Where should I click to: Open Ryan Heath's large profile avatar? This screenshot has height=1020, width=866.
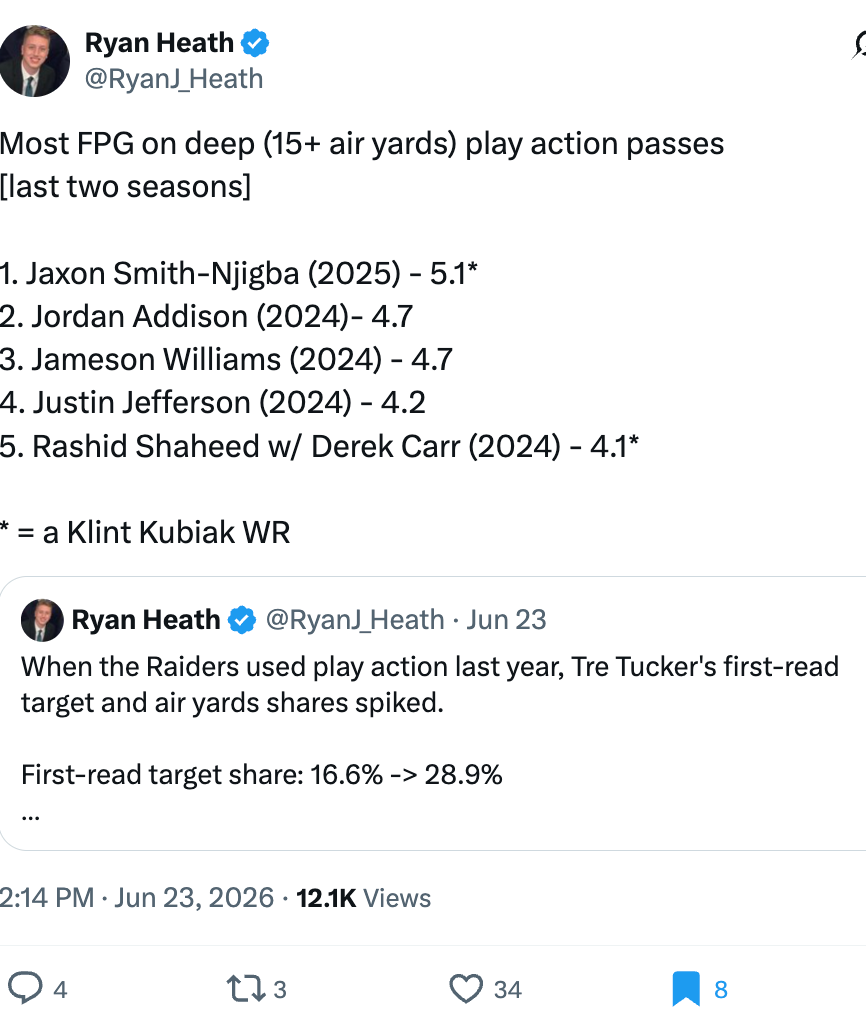33,61
